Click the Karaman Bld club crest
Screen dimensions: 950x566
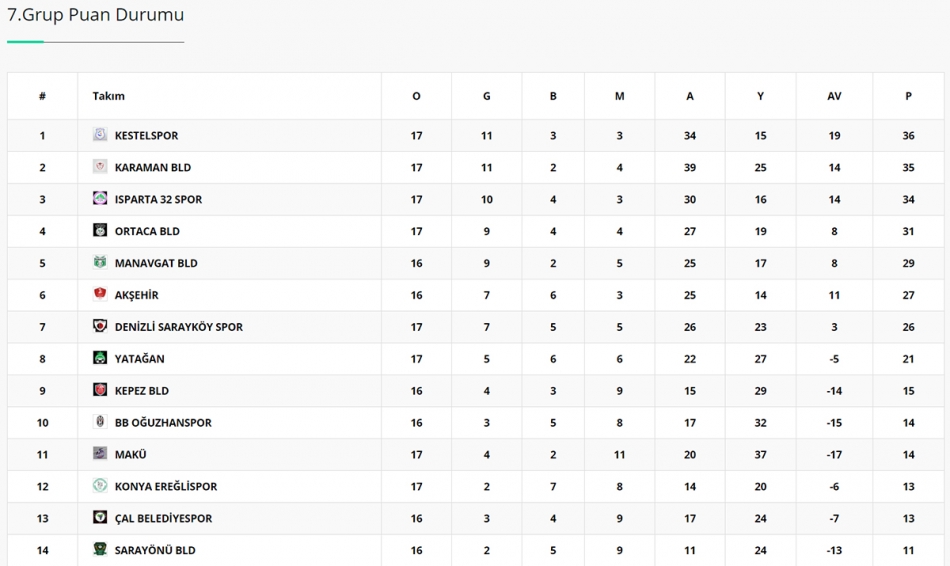click(100, 167)
